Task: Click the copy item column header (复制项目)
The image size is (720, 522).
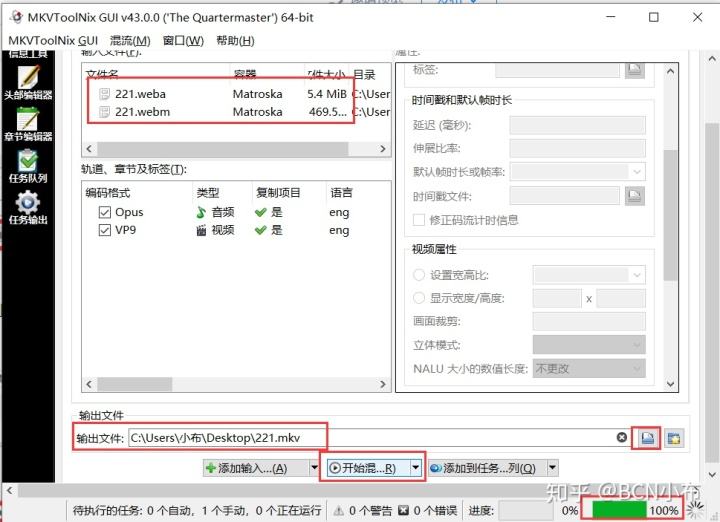Action: point(289,193)
